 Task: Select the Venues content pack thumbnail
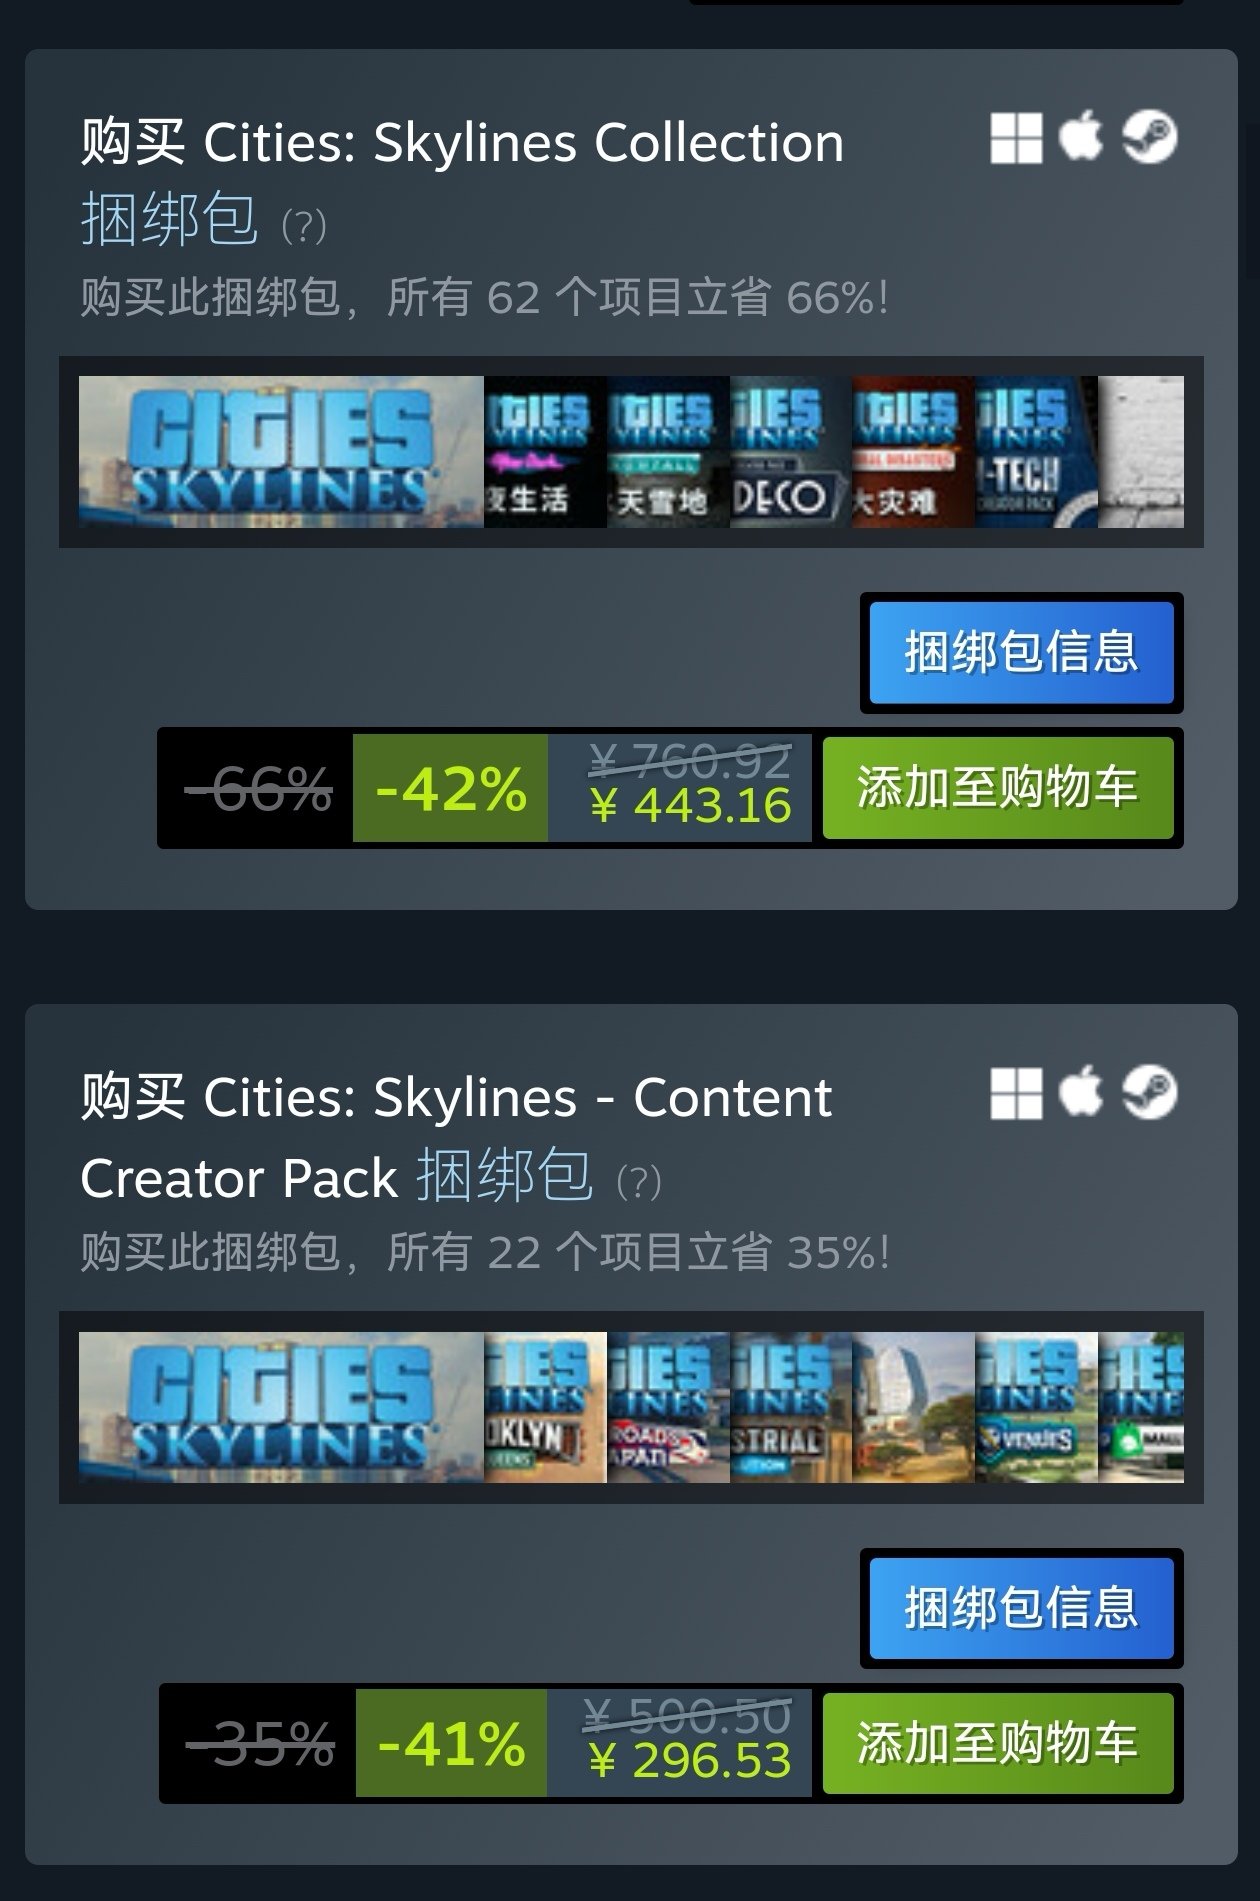point(1035,1407)
